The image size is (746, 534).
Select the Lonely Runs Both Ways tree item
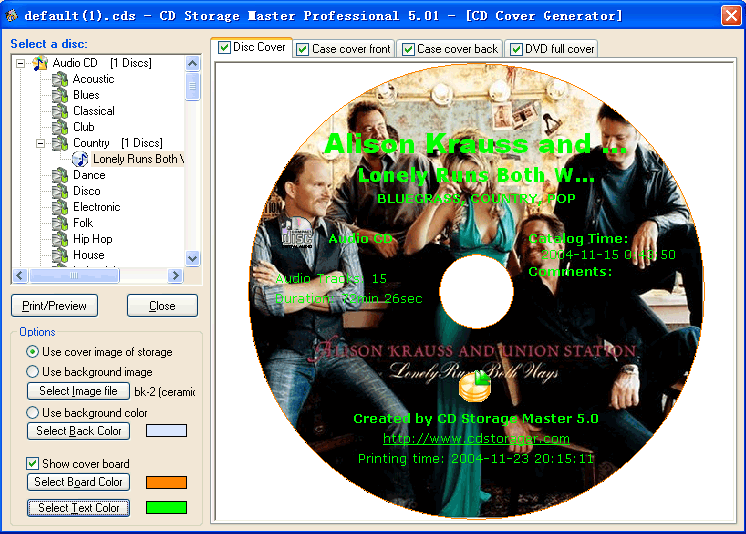[x=138, y=159]
